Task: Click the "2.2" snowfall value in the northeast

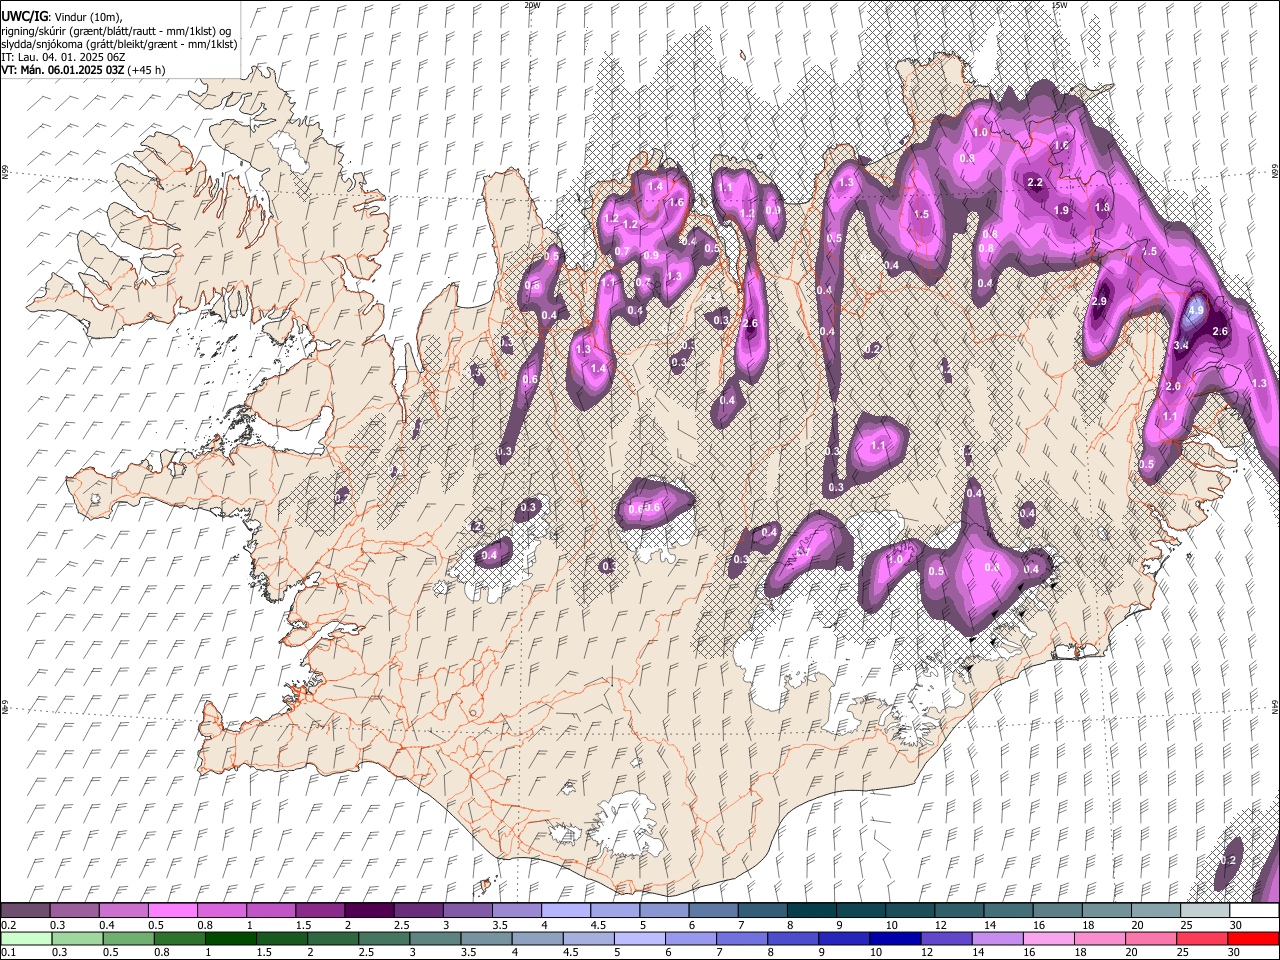Action: (1035, 182)
